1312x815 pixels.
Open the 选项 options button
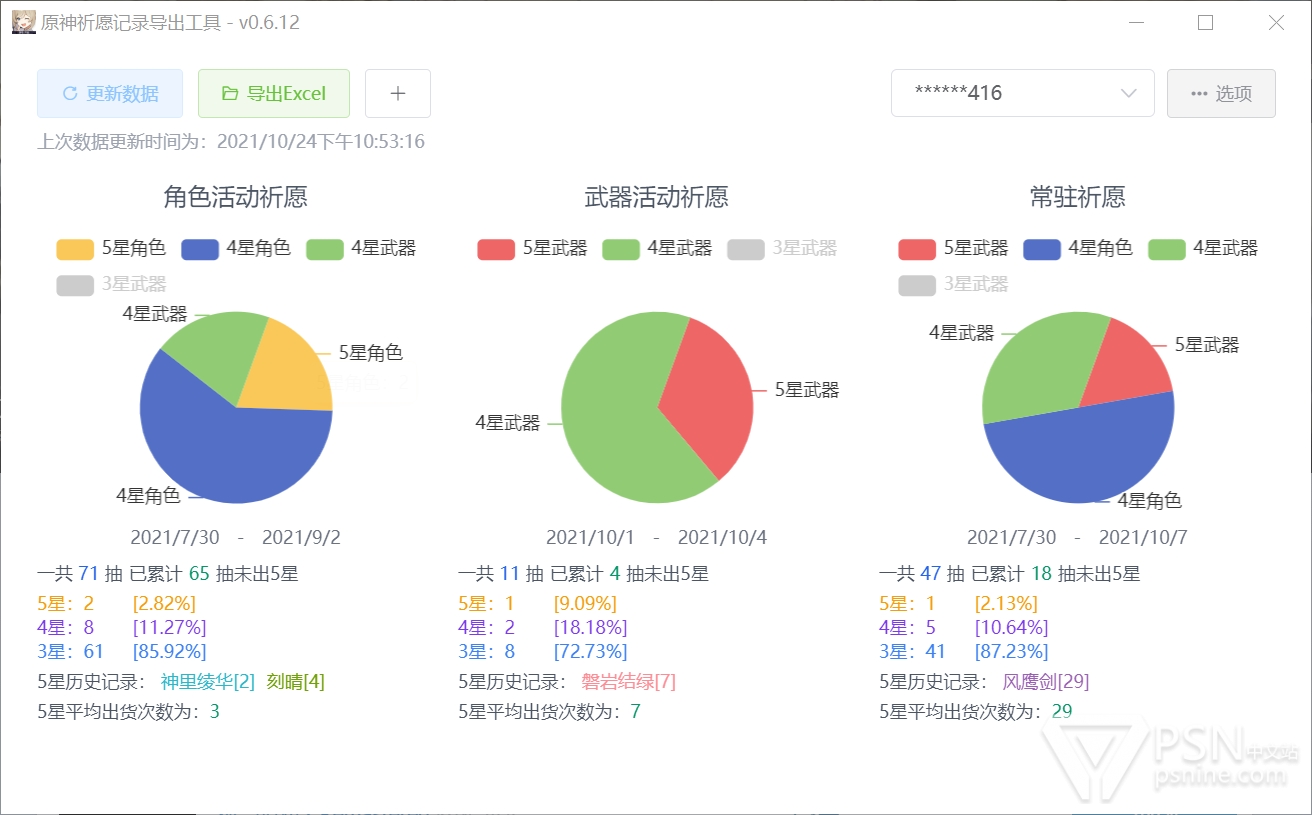(1221, 93)
